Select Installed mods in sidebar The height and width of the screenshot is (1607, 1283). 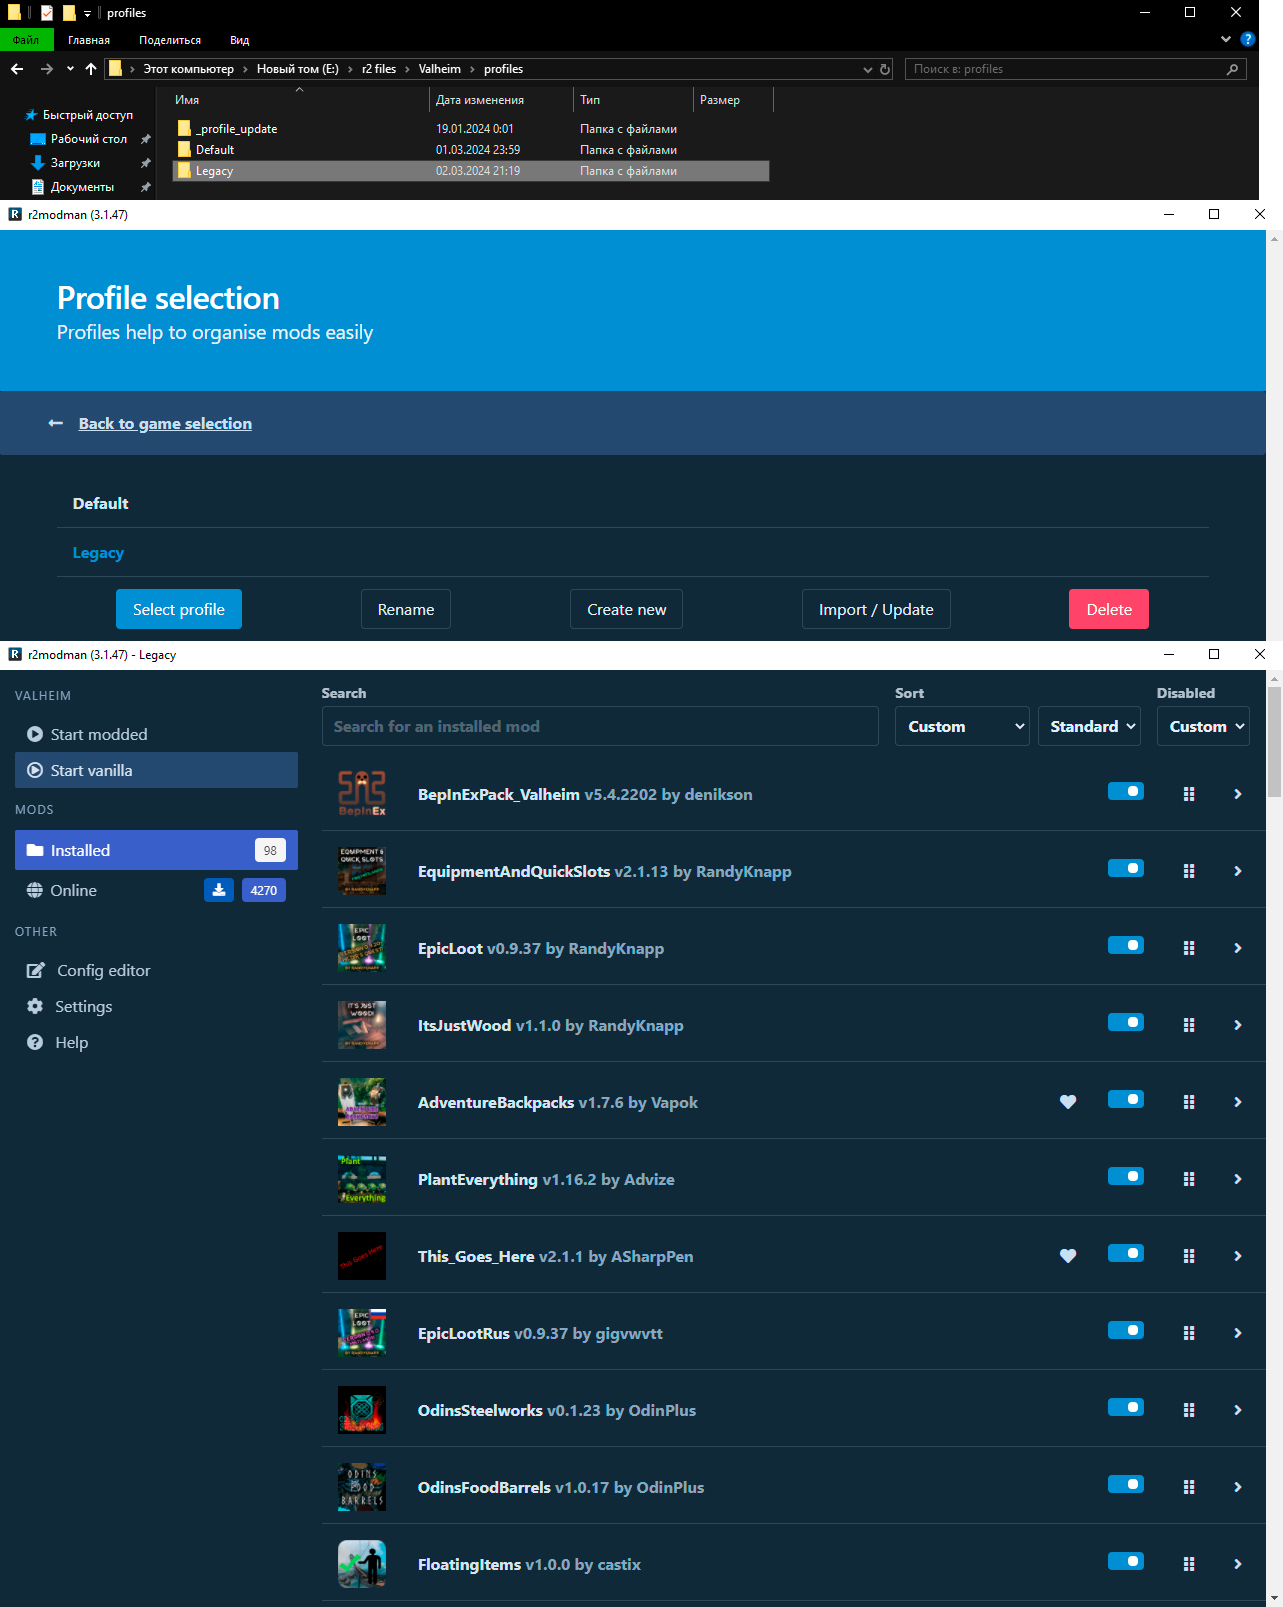pyautogui.click(x=156, y=850)
